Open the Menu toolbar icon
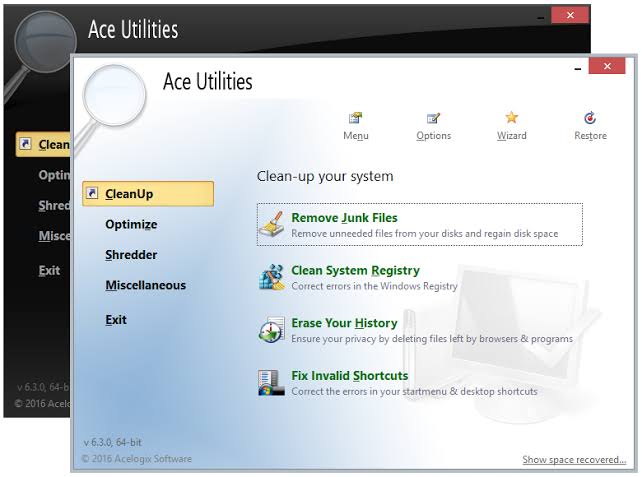 (x=355, y=118)
